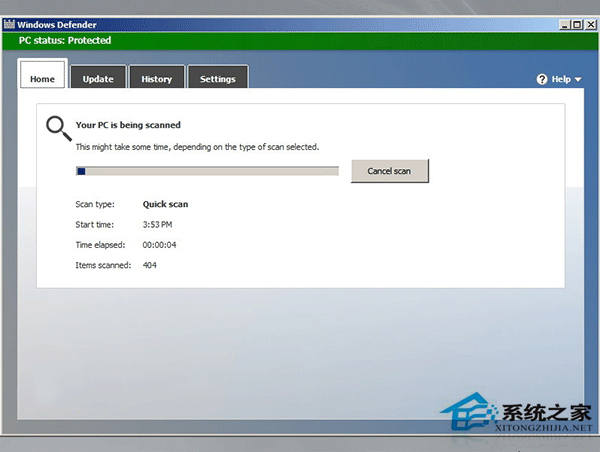This screenshot has height=452, width=600.
Task: Click the 'This might take some time' description
Action: (197, 147)
